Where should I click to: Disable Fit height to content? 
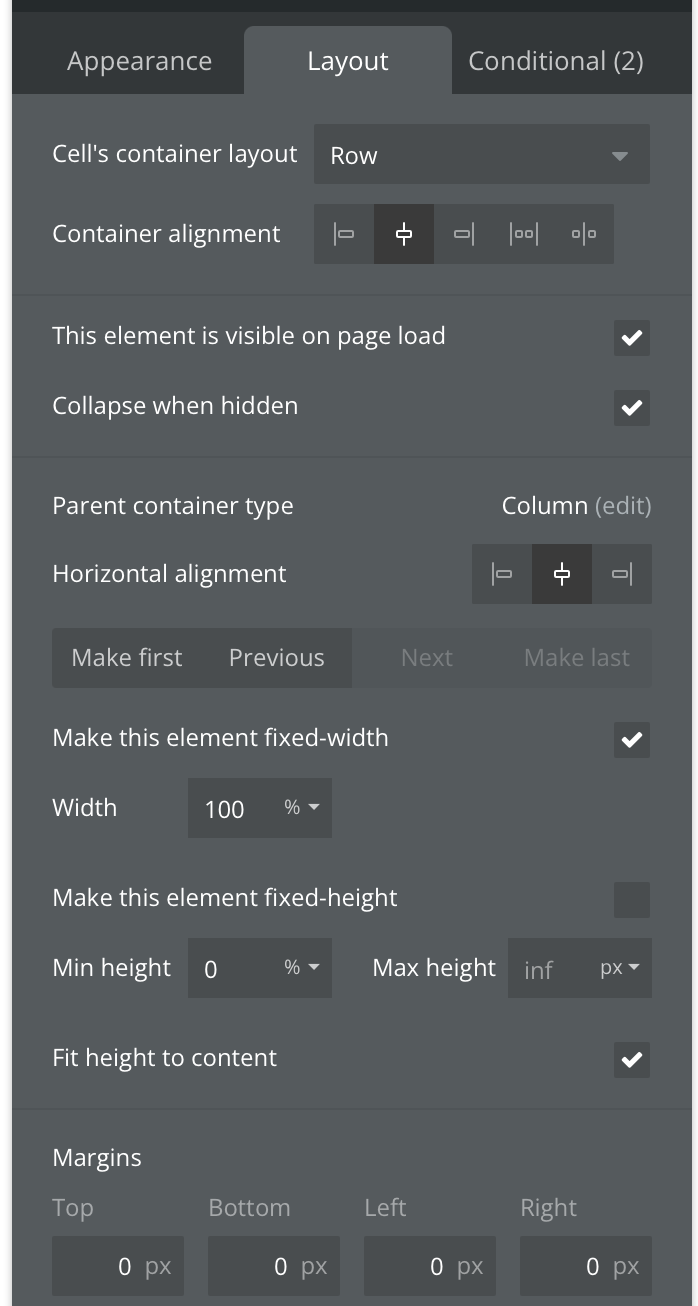(x=631, y=1060)
